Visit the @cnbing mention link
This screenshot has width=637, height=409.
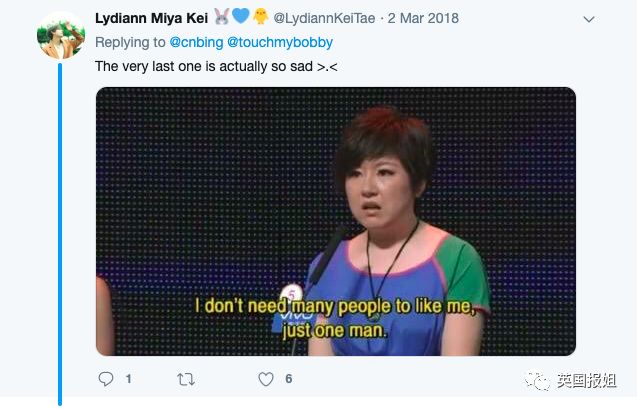coord(197,43)
